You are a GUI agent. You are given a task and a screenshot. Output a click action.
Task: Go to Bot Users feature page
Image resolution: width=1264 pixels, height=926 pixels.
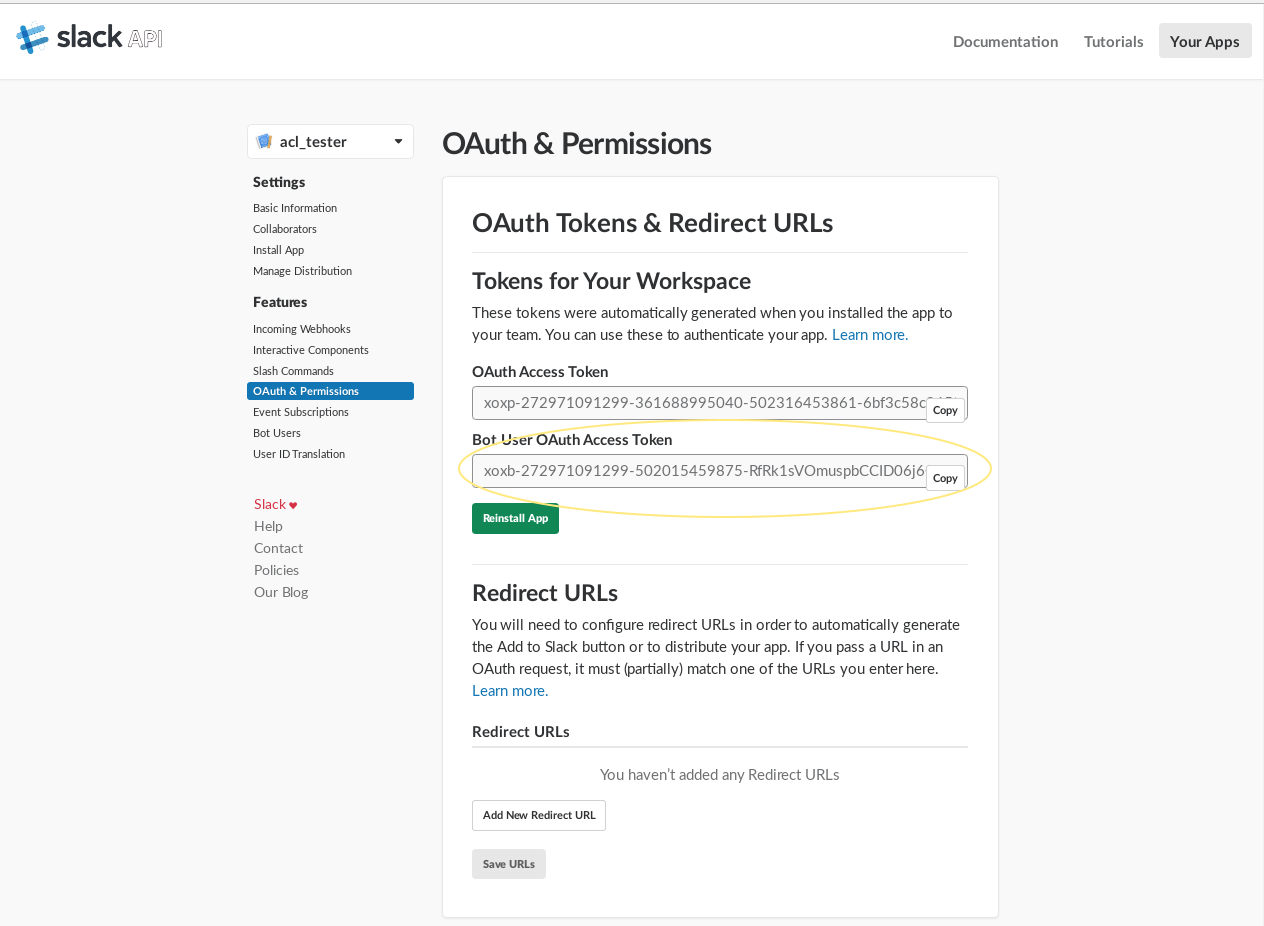pyautogui.click(x=277, y=433)
